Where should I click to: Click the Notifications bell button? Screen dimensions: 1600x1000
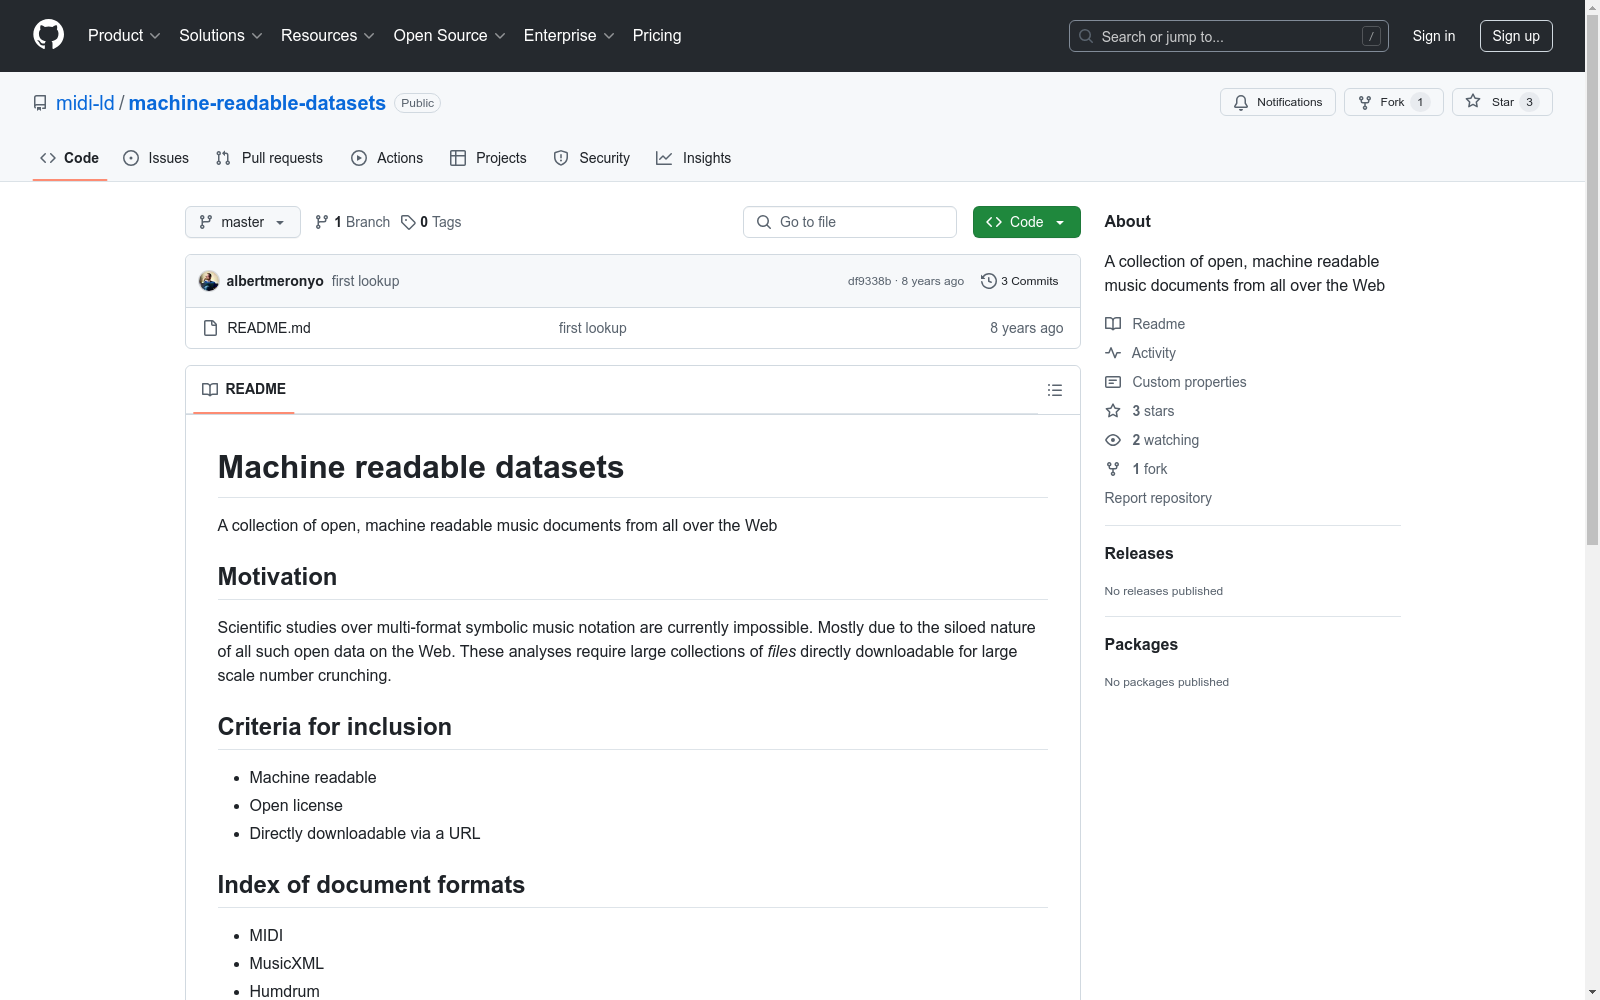coord(1277,102)
